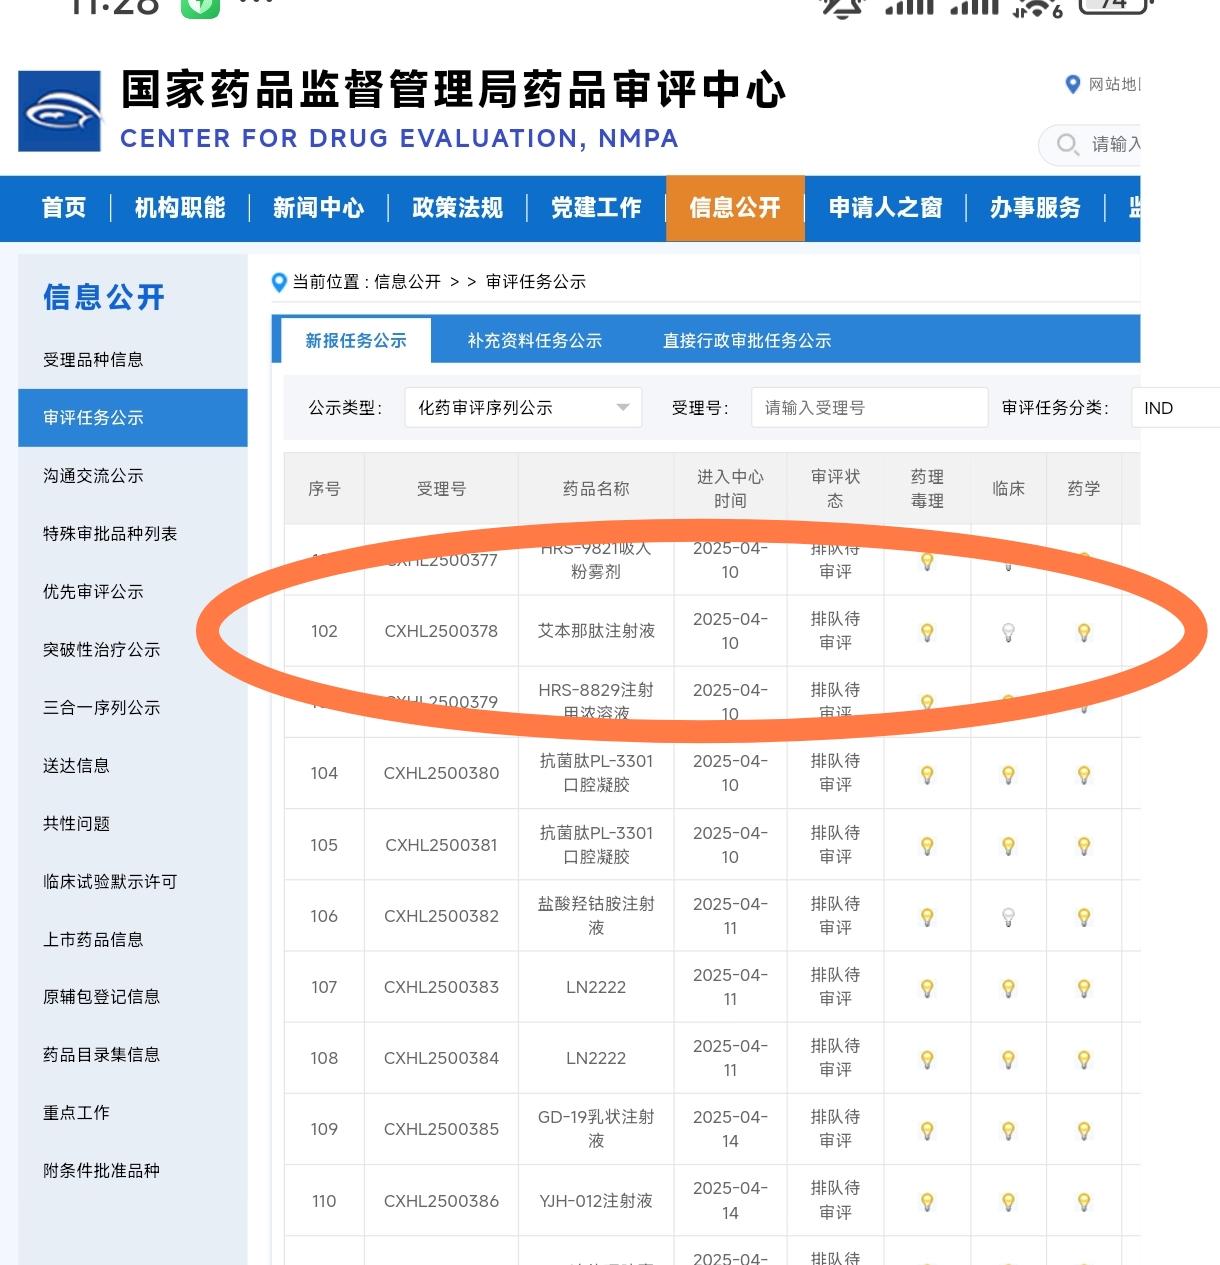Click pharmacy bulb icon for CXHL2500378
This screenshot has height=1265, width=1220.
[x=1084, y=632]
